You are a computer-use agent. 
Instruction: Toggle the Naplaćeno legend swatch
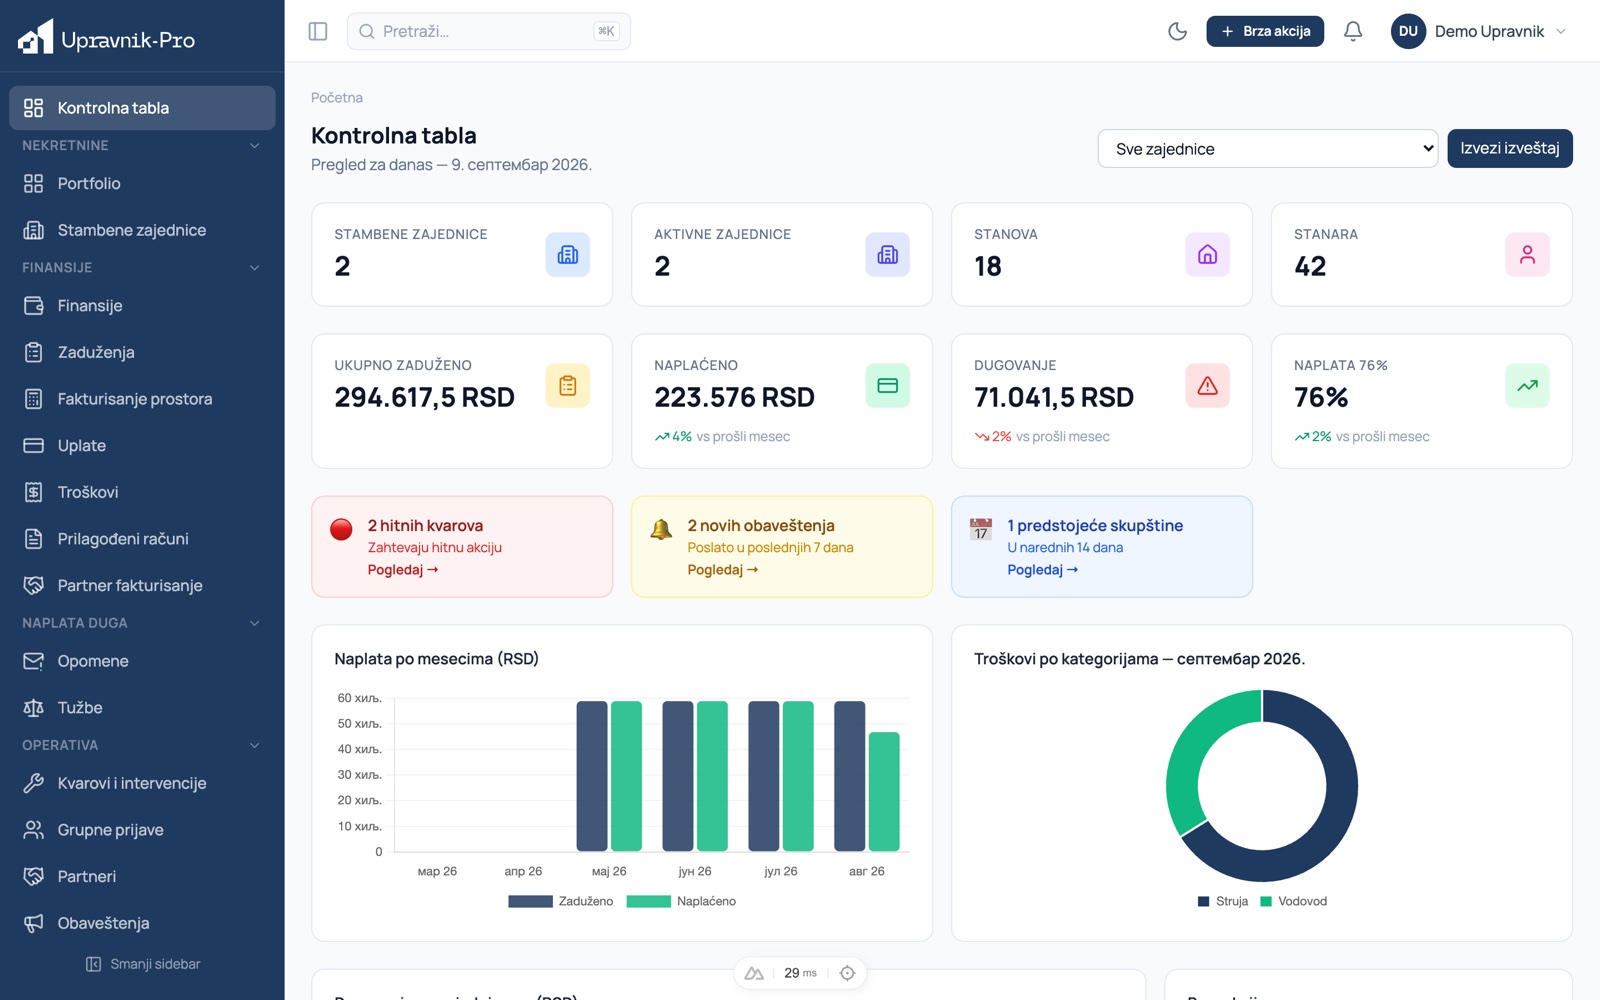coord(648,902)
